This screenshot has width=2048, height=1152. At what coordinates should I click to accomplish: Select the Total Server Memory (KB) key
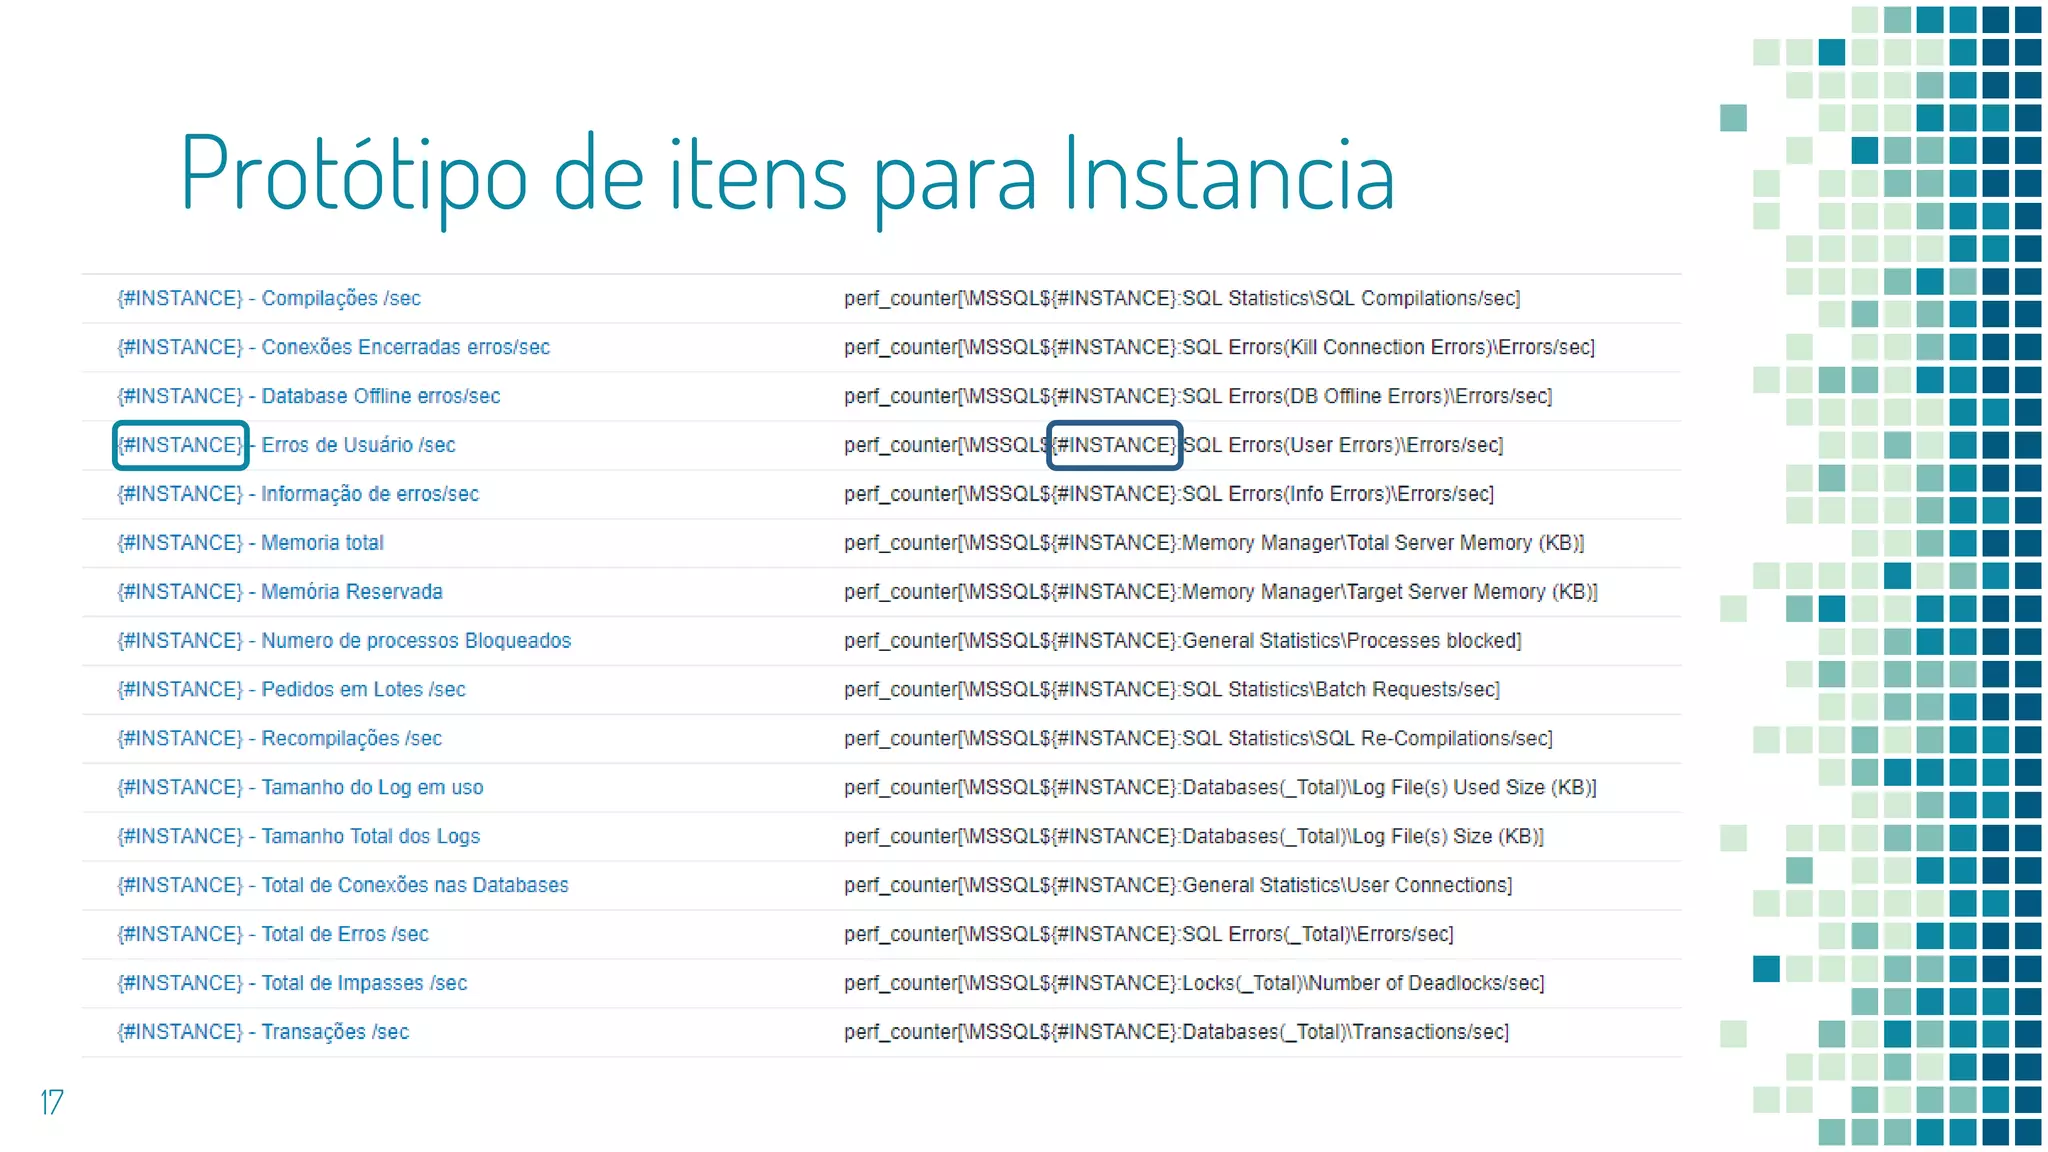point(1214,543)
